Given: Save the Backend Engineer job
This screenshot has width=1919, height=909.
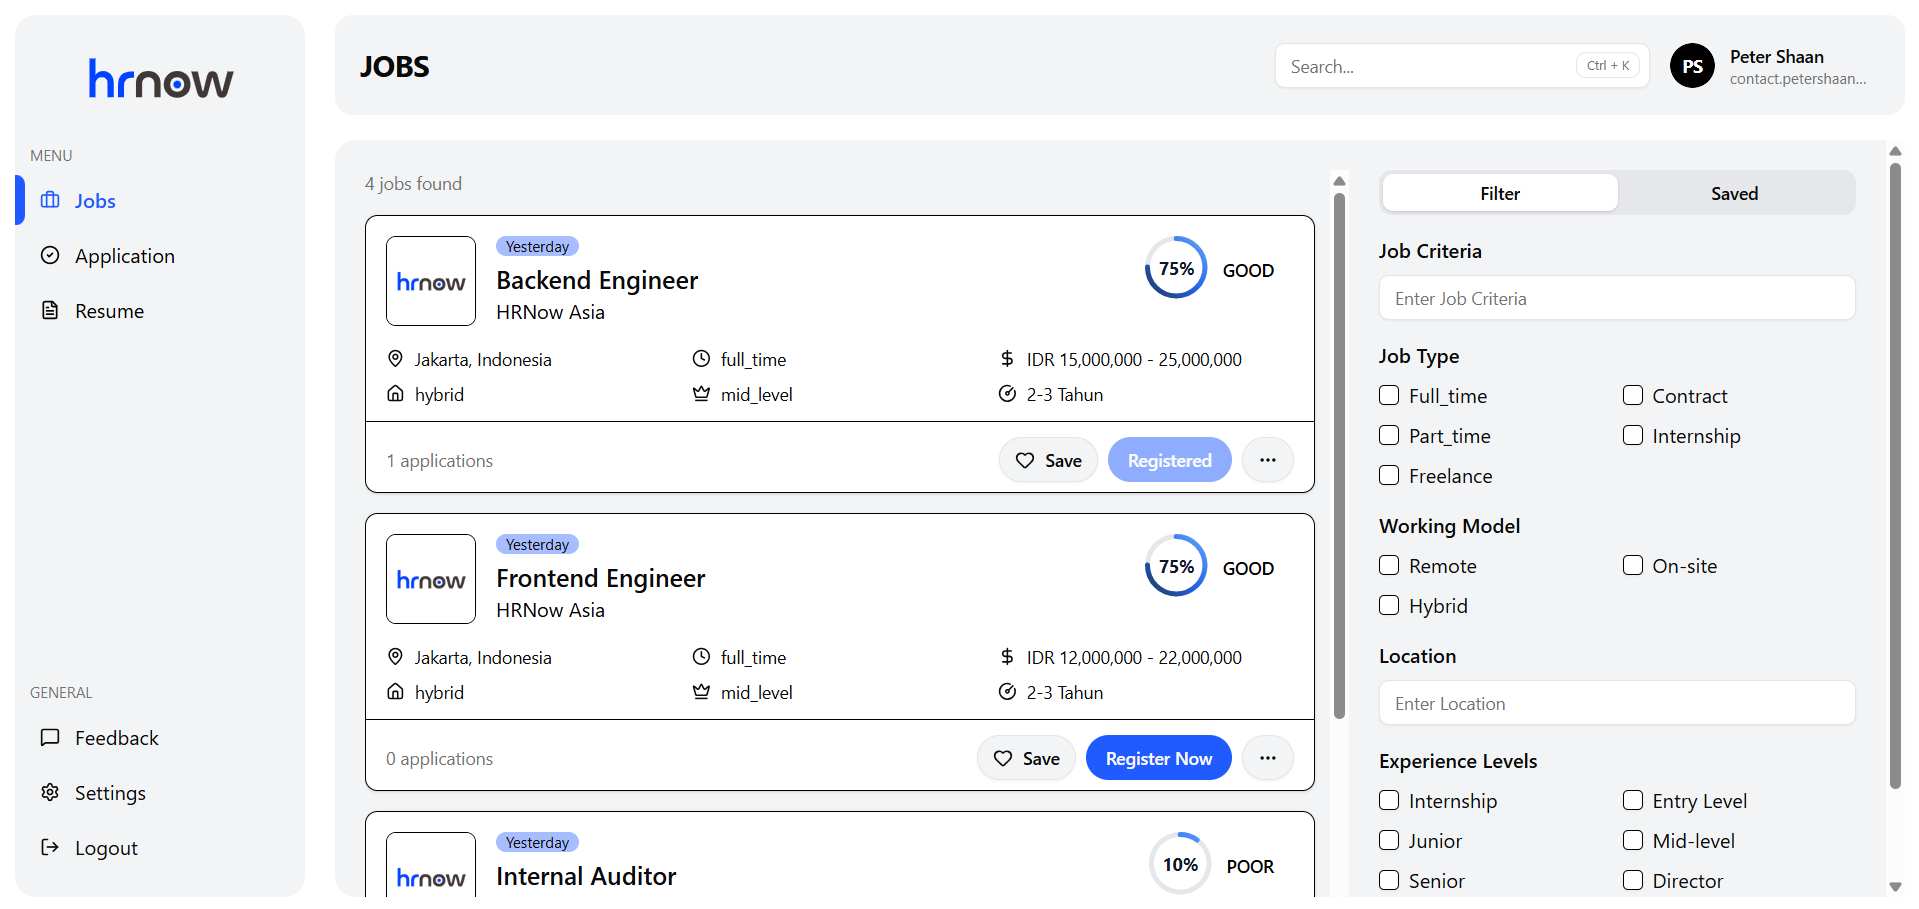Looking at the screenshot, I should 1048,460.
